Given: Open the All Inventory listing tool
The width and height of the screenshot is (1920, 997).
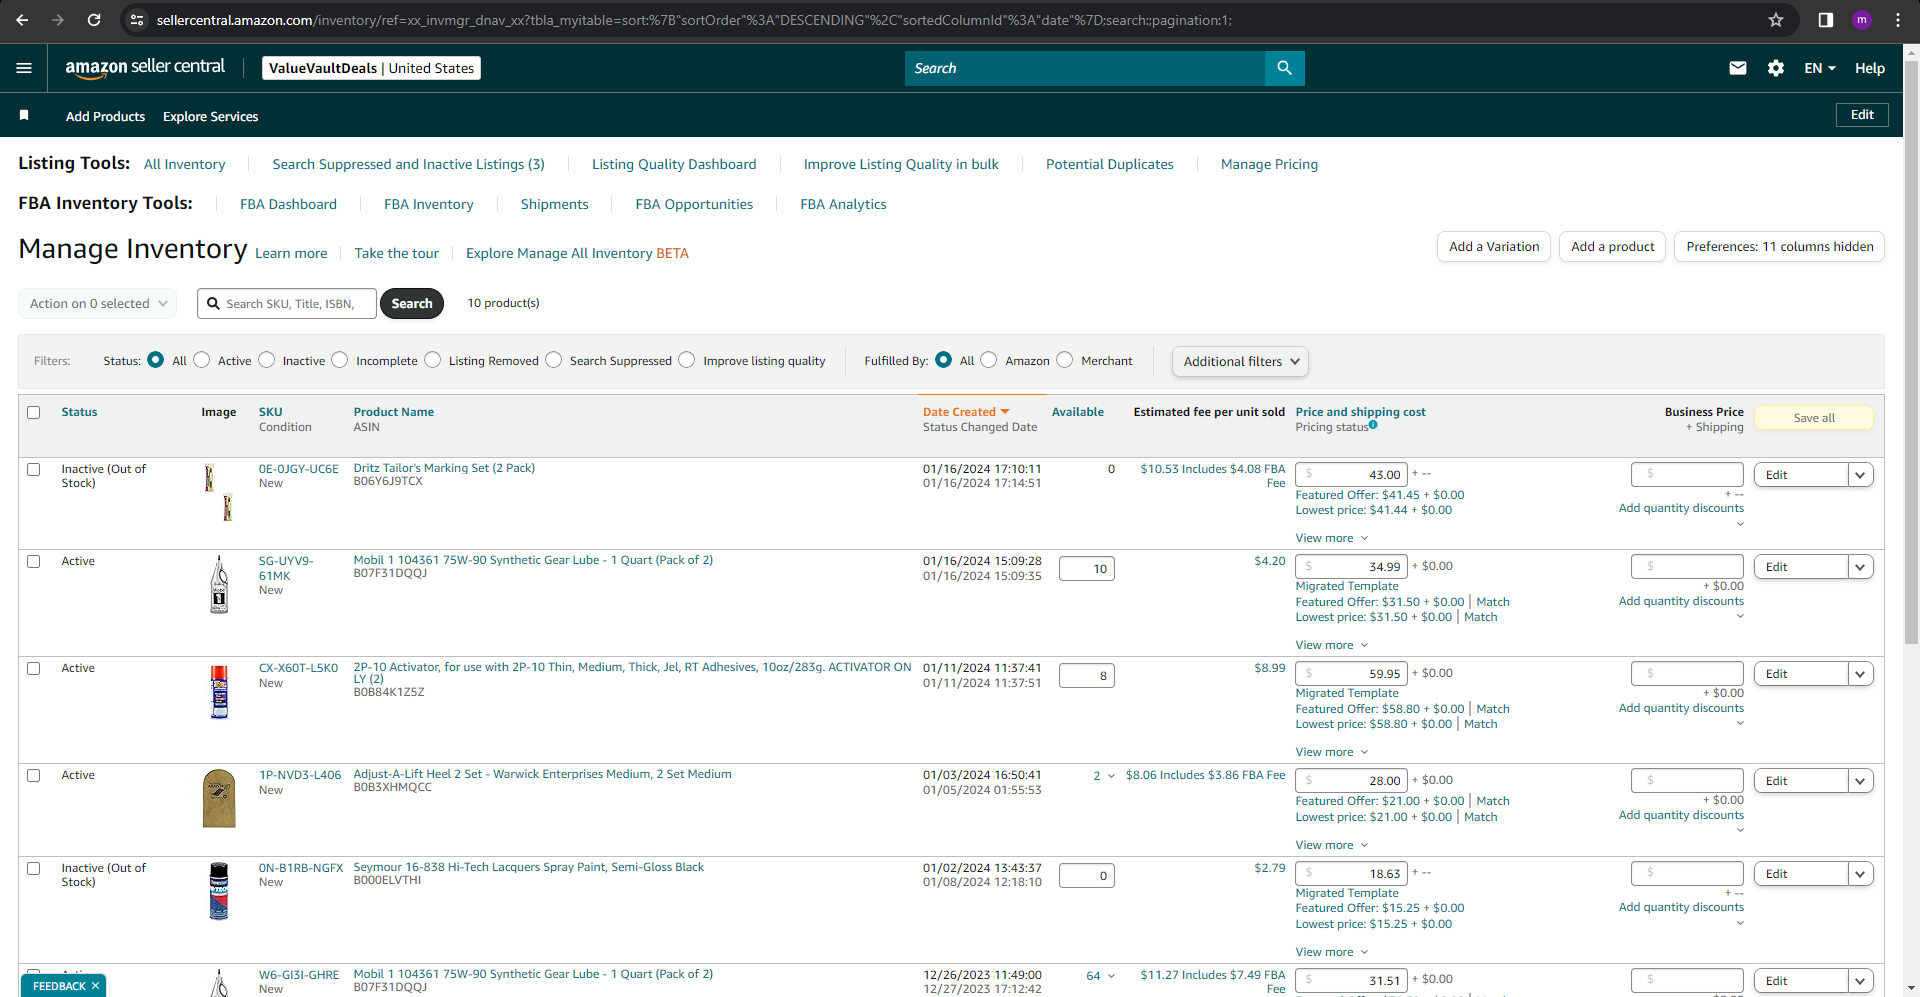Looking at the screenshot, I should coord(184,164).
